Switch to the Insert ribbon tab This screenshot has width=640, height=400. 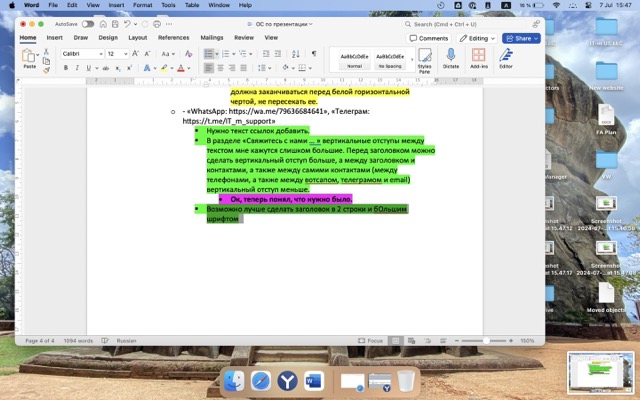point(55,37)
